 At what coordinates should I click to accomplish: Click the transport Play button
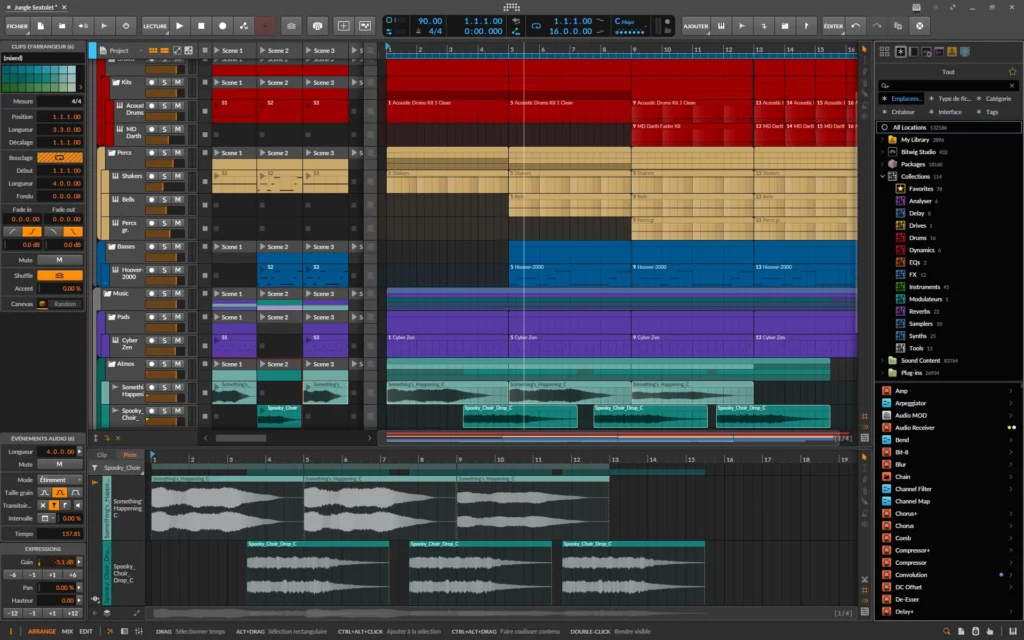click(180, 26)
